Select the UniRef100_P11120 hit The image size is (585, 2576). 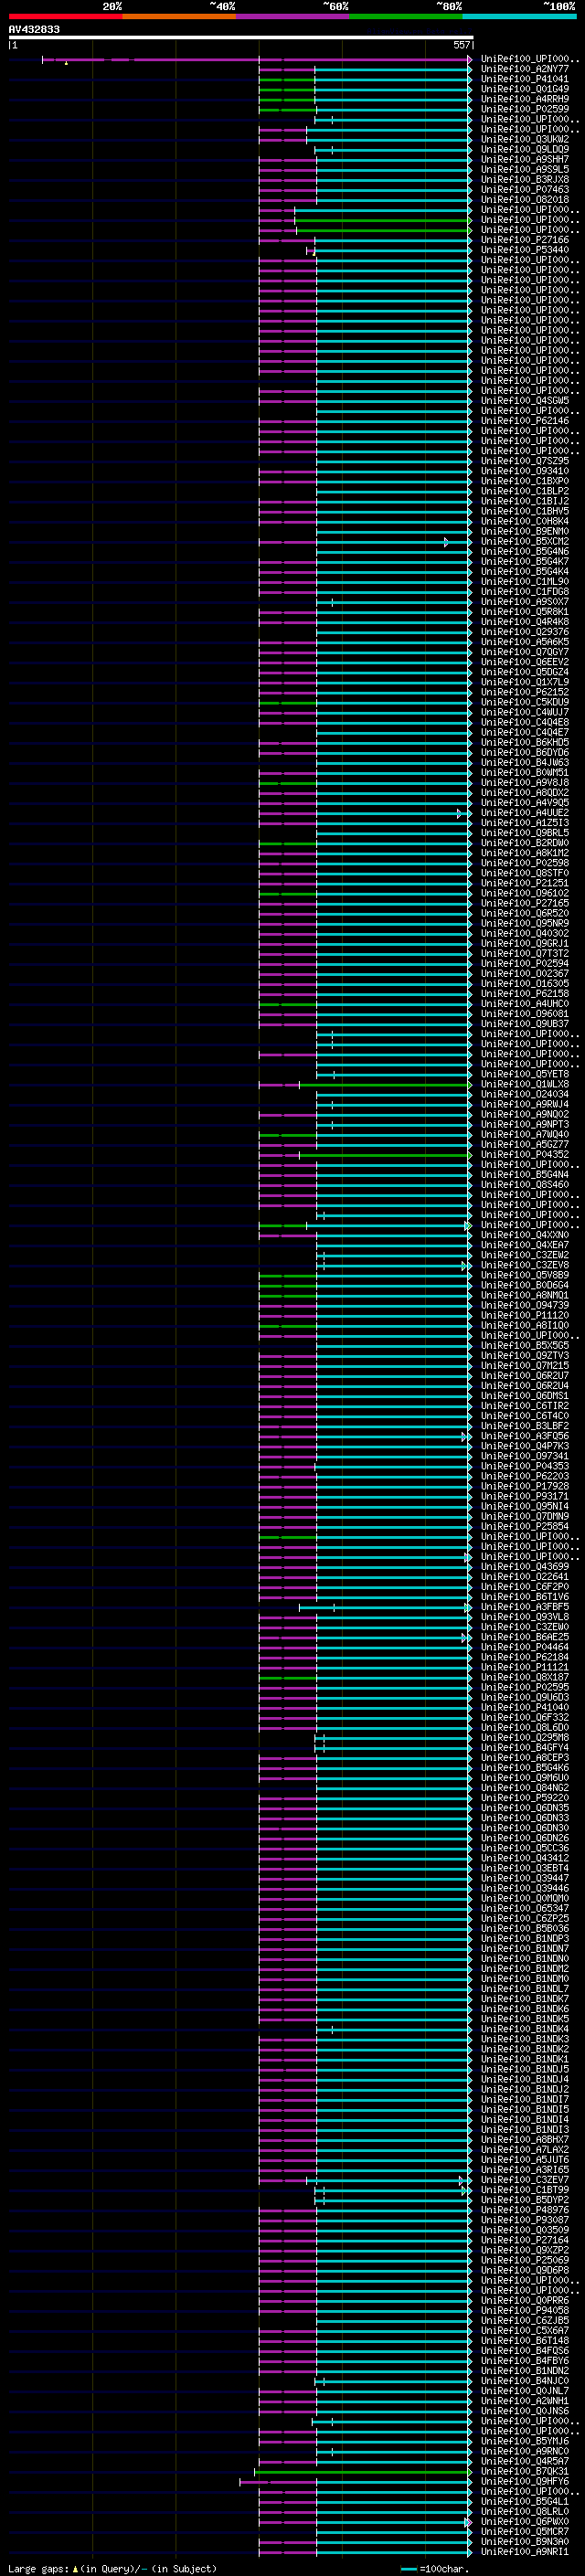(x=525, y=1315)
